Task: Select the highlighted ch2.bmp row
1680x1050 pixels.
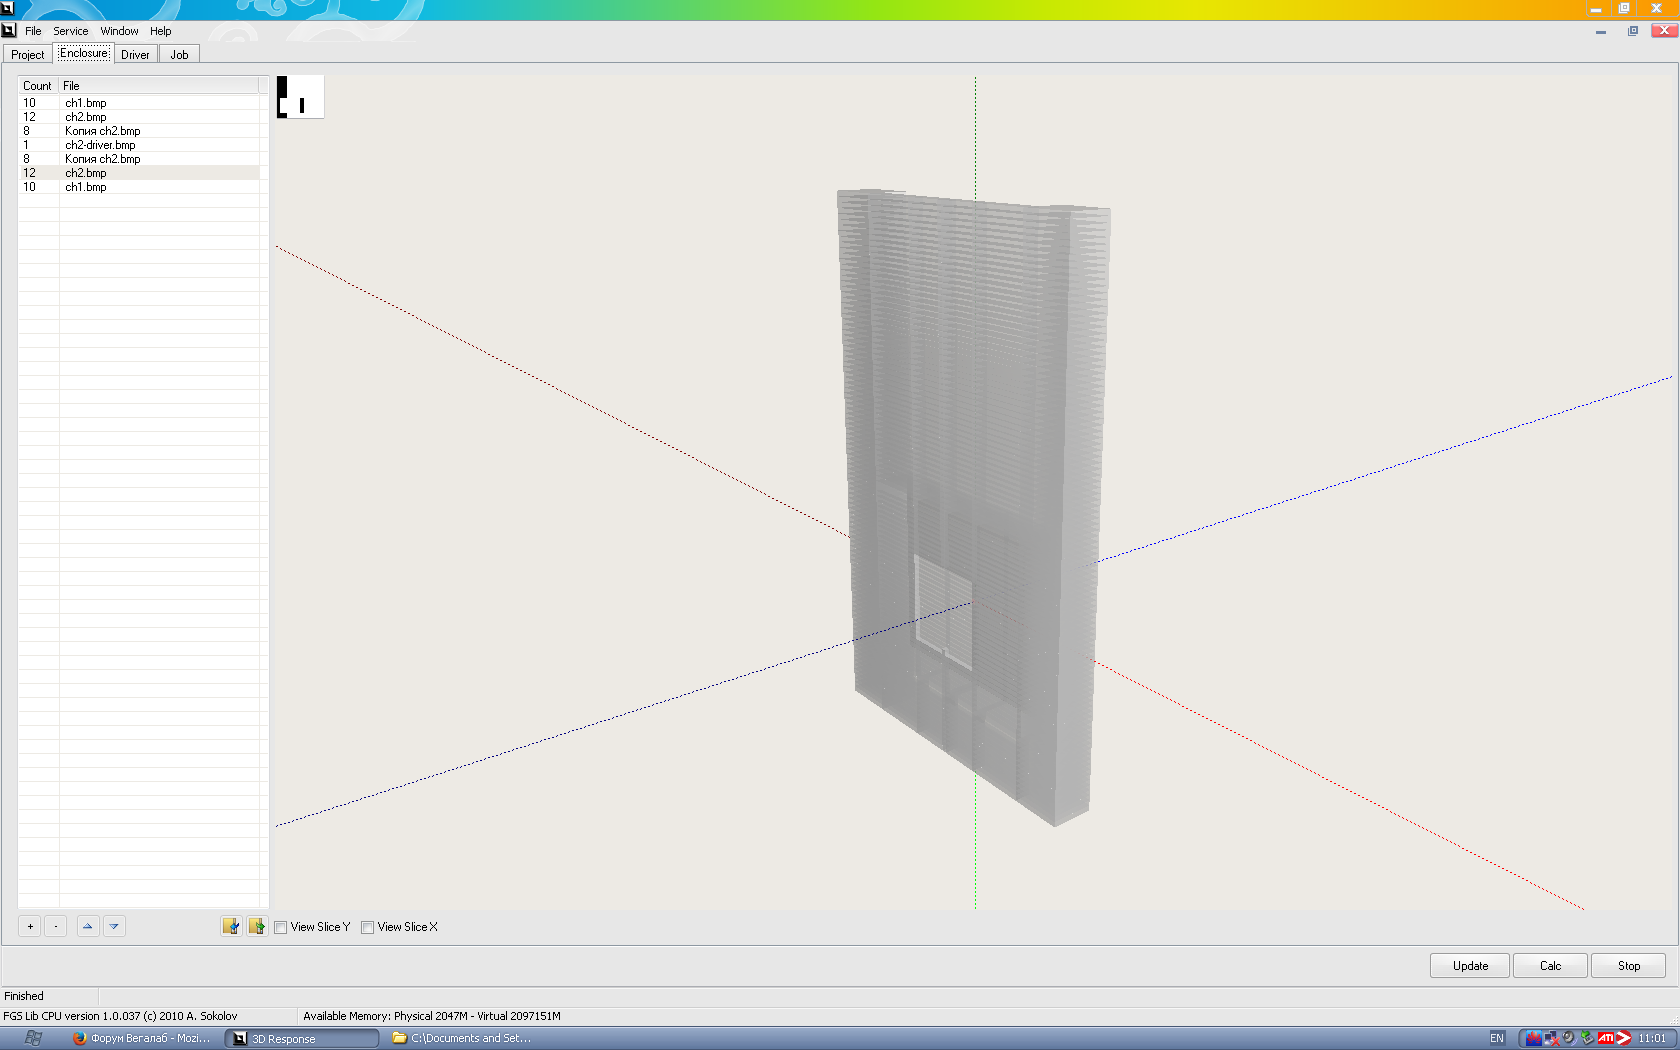Action: (139, 173)
